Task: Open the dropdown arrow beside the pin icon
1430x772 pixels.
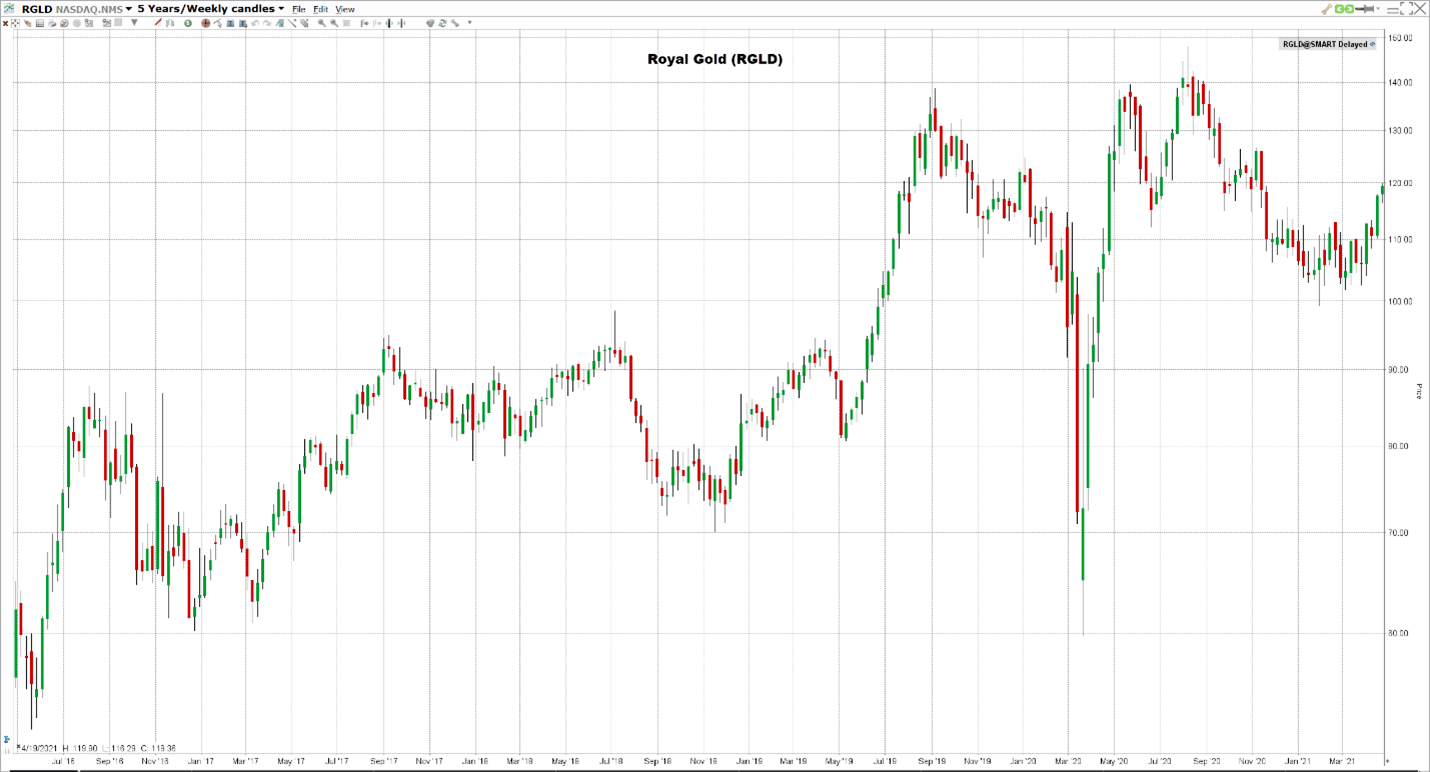Action: click(x=1378, y=8)
